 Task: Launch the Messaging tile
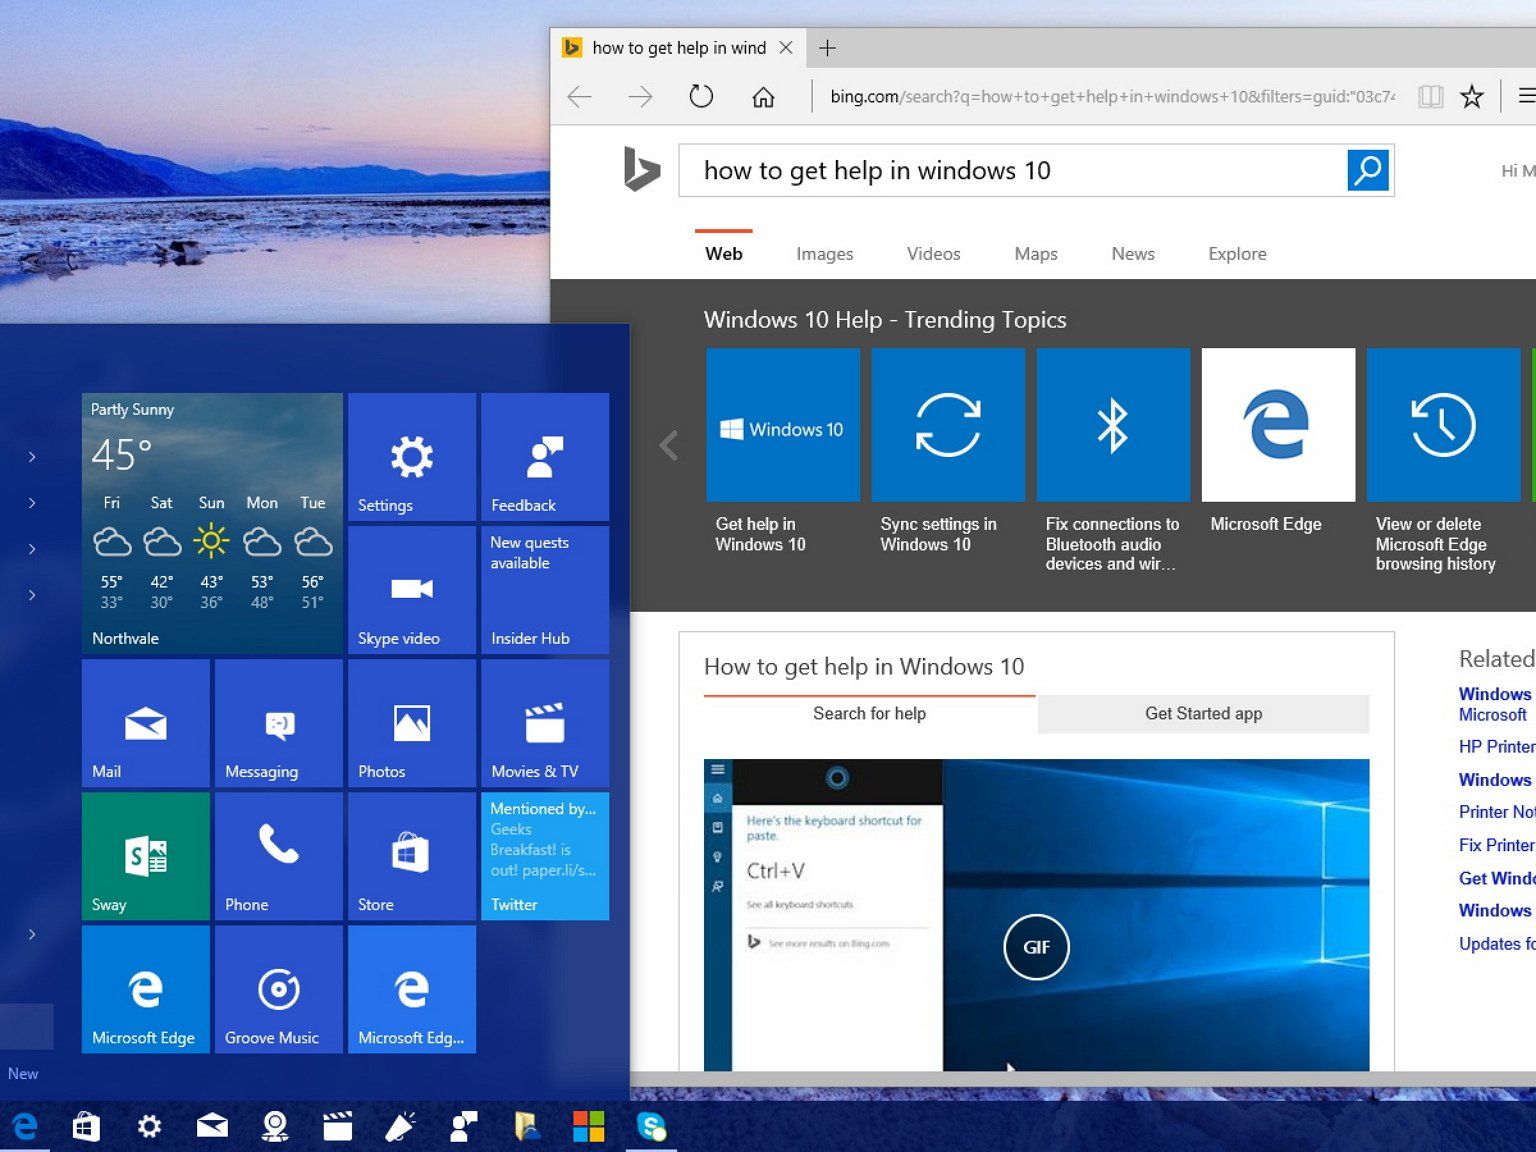(279, 723)
